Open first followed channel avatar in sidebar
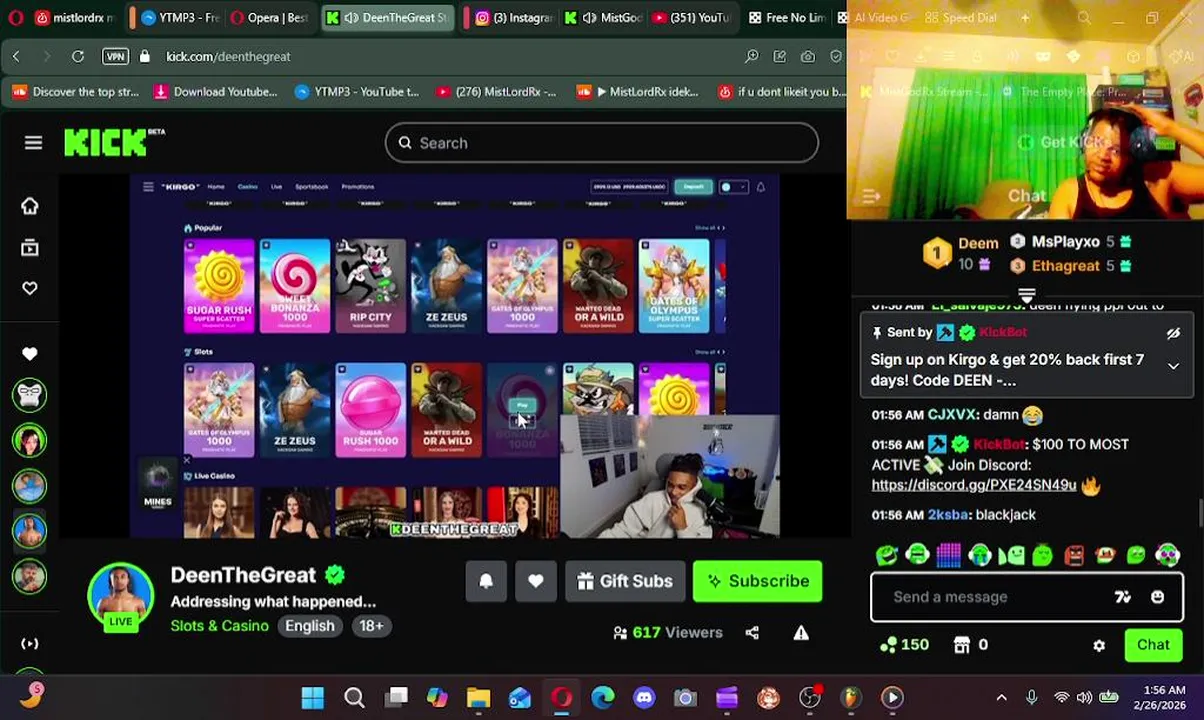1204x720 pixels. pyautogui.click(x=30, y=396)
